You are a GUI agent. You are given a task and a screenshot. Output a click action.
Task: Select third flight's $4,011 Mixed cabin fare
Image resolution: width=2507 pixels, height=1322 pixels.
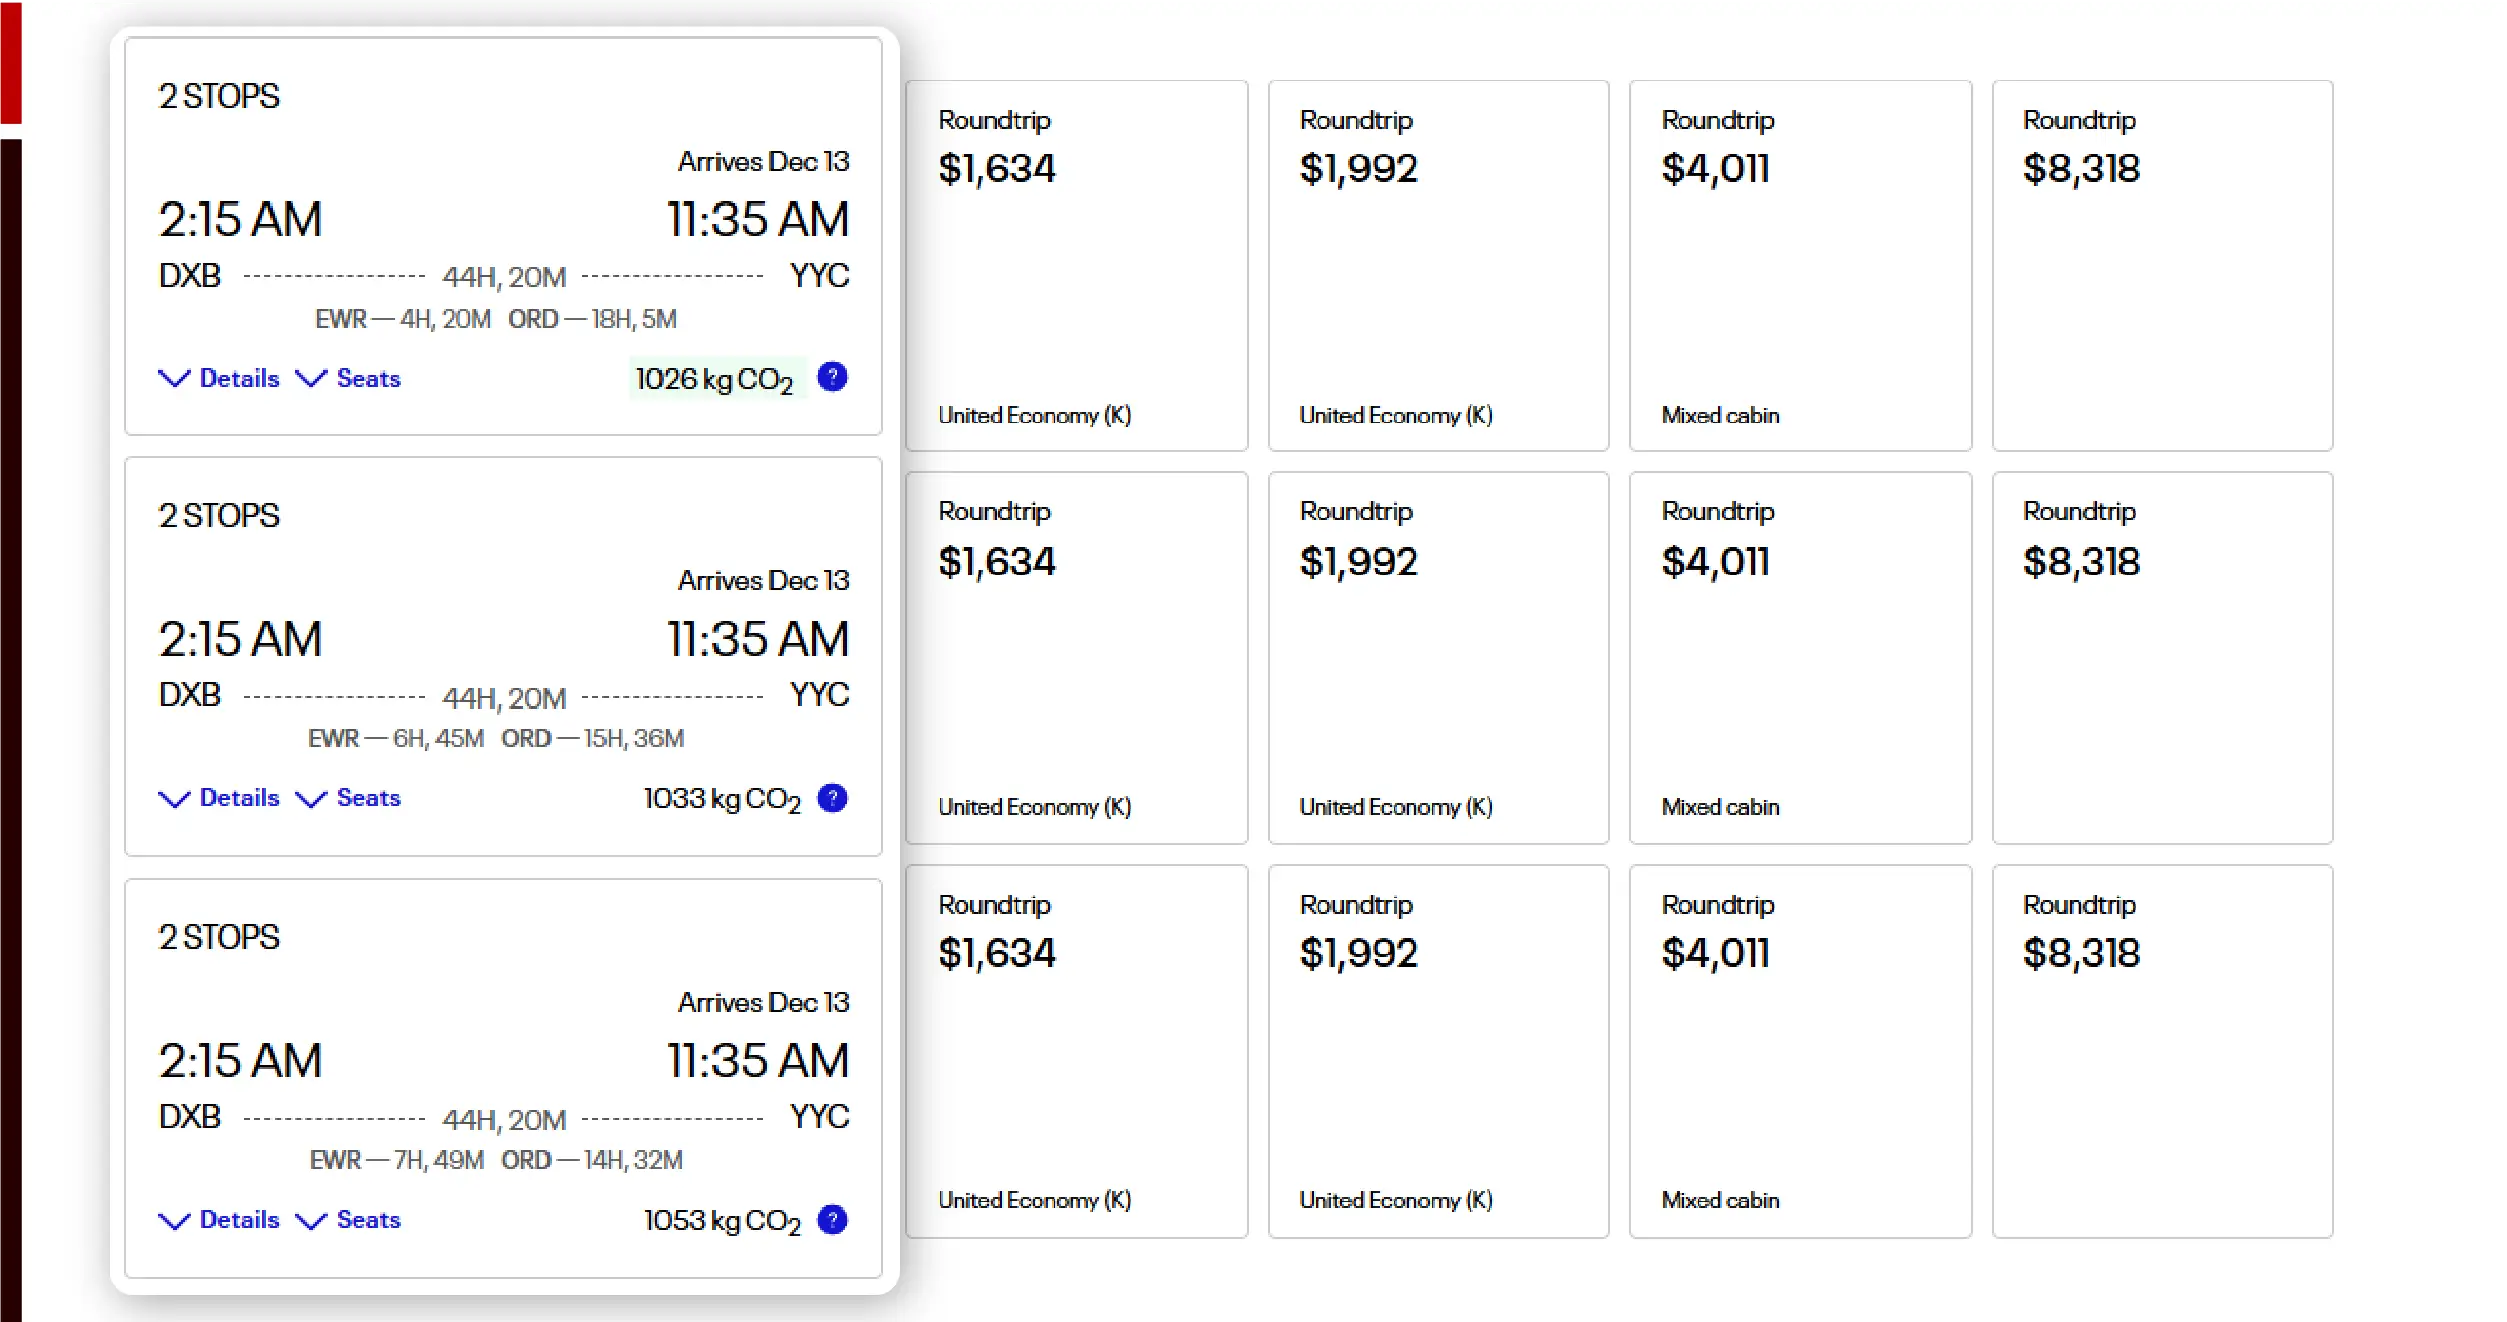click(x=1800, y=1050)
